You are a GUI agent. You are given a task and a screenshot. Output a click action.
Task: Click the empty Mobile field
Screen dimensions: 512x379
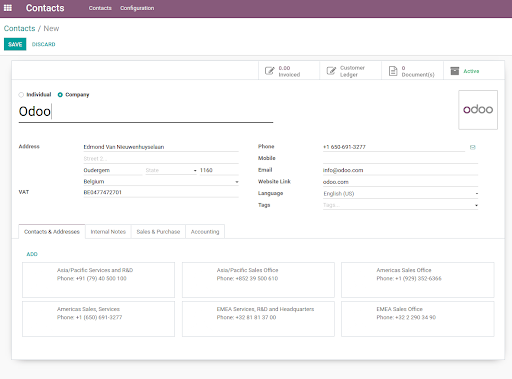[400, 159]
